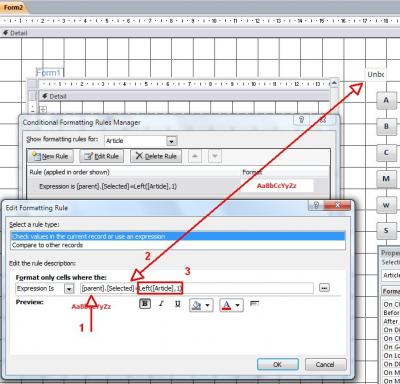Viewport: 400px width, 384px height.
Task: Click the W button on Form2
Action: coord(386,205)
